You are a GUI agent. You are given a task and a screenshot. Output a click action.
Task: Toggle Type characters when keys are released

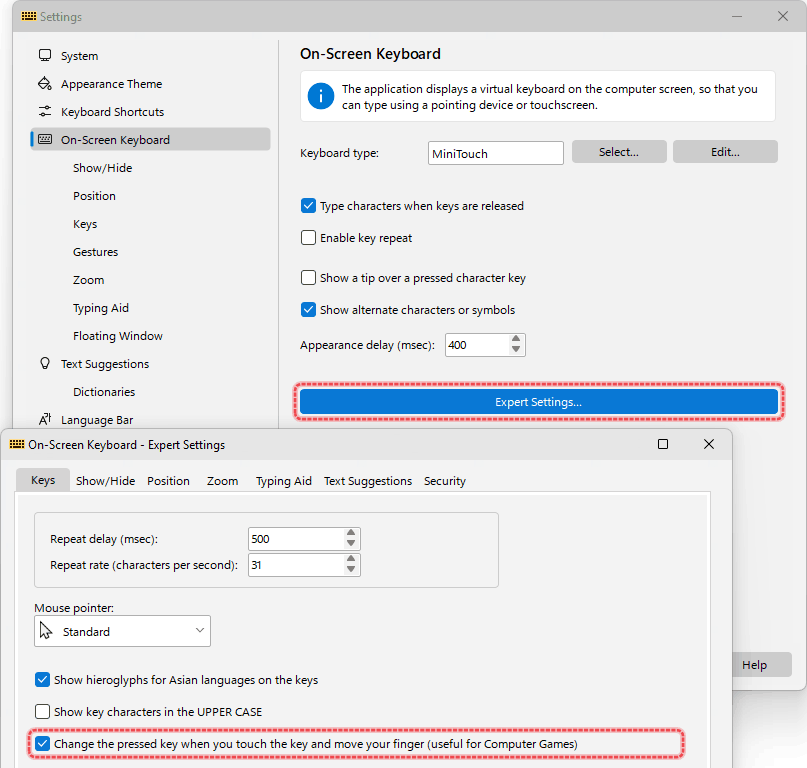[x=308, y=206]
